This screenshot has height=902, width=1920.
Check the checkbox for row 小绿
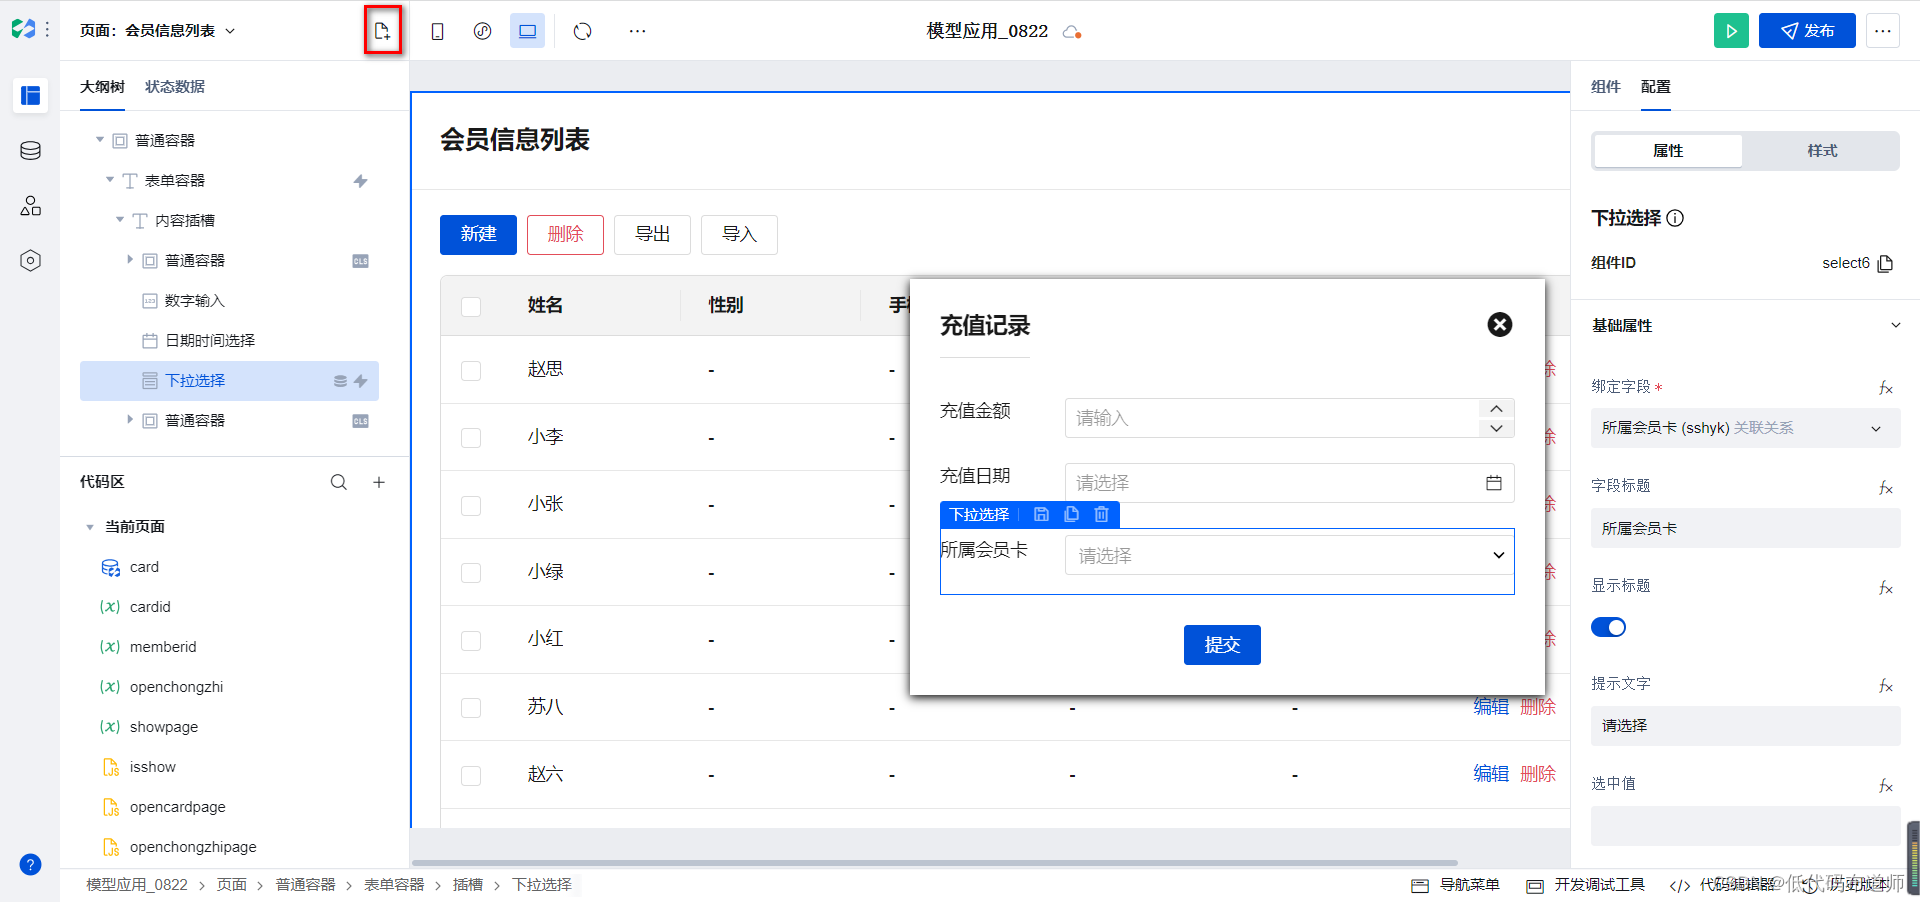471,573
